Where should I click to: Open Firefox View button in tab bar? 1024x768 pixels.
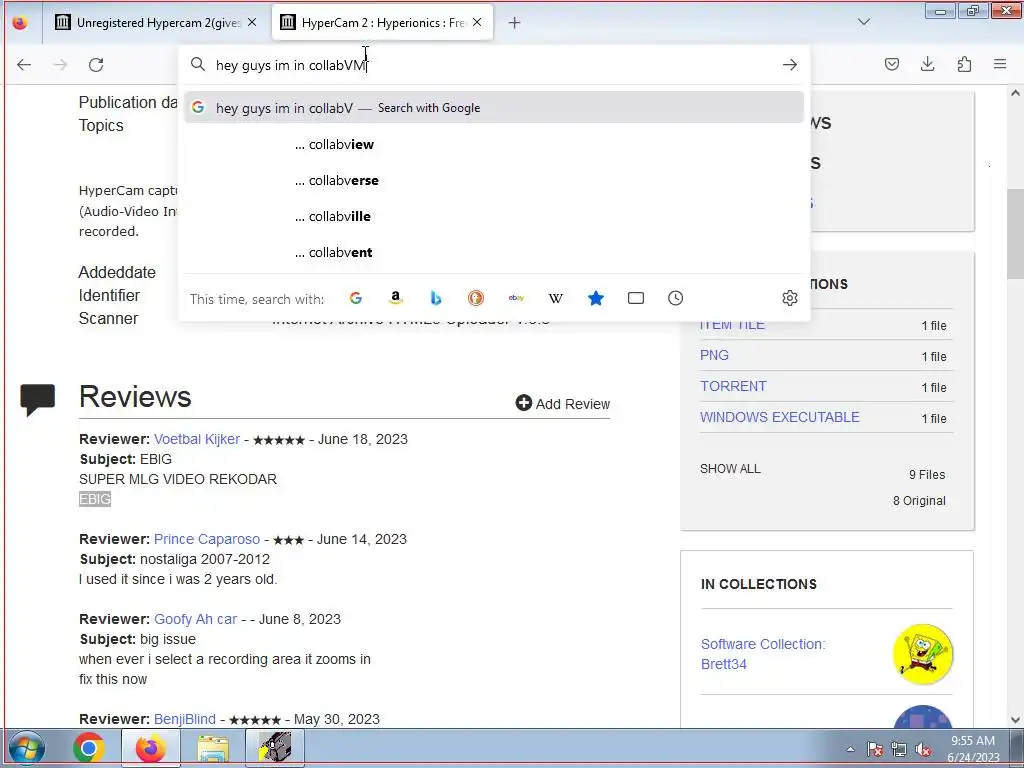point(20,22)
